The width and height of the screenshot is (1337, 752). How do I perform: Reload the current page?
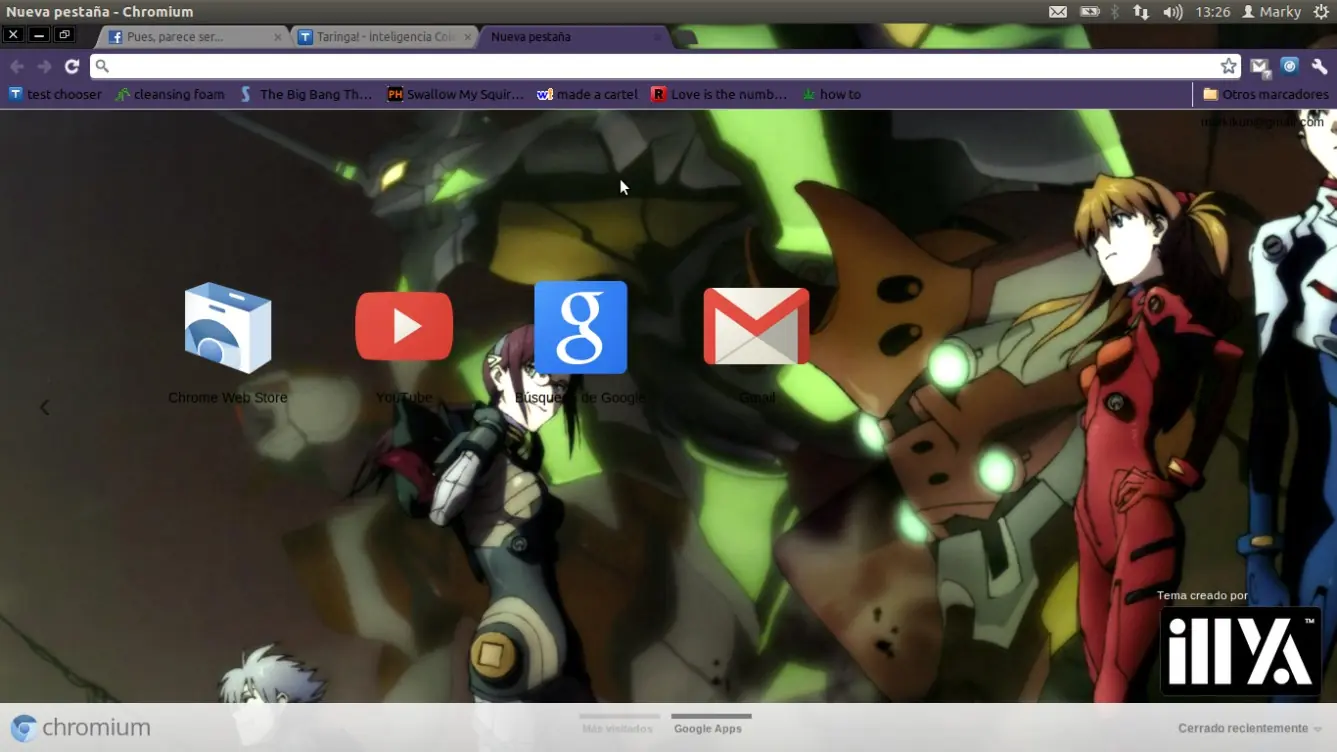(72, 66)
